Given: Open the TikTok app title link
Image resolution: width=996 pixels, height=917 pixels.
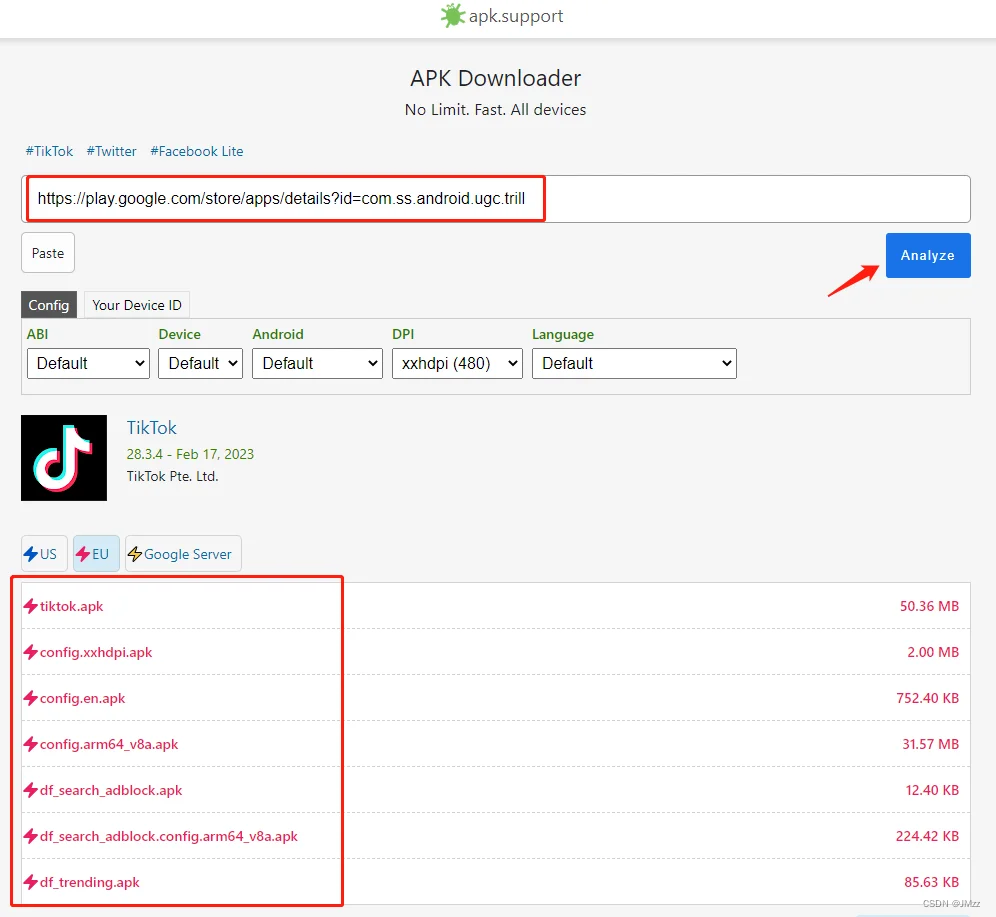Looking at the screenshot, I should click(x=151, y=427).
